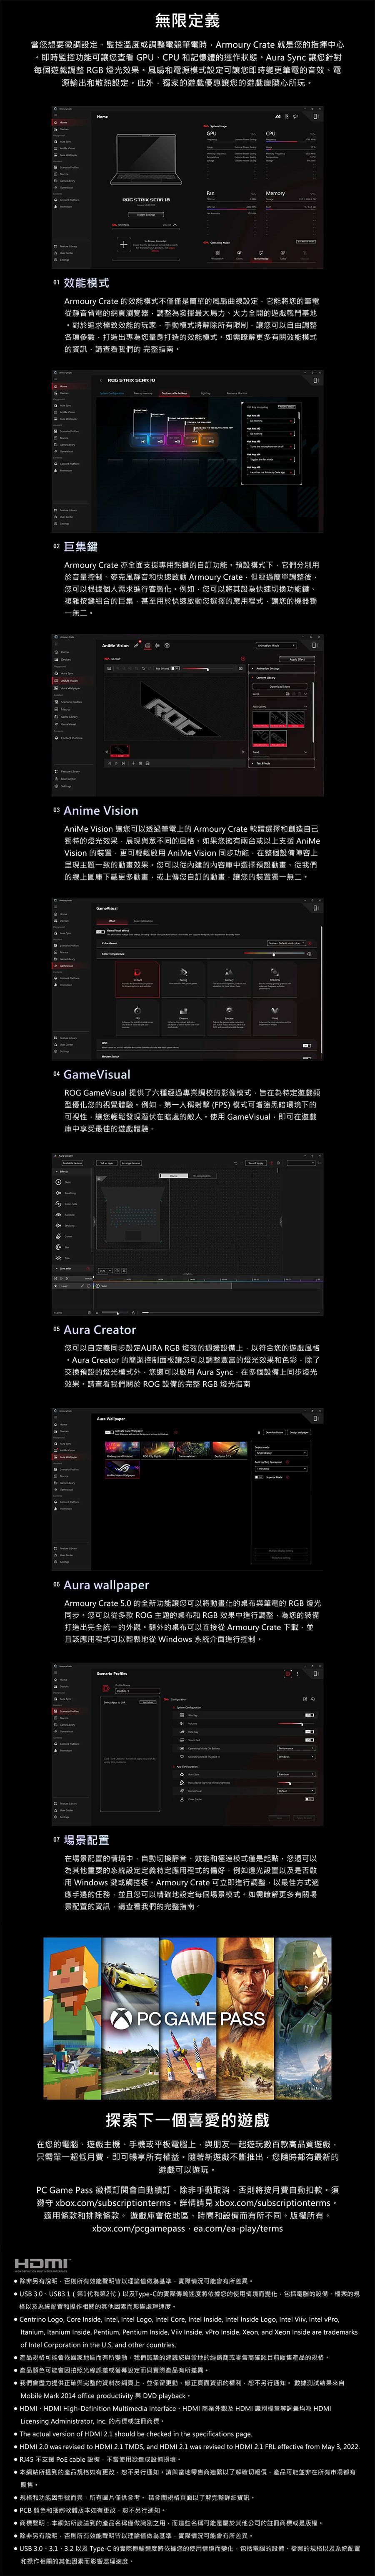Viewport: 375px width, 2576px height.
Task: Toggle the Win Key switch in Scenario Profiles
Action: (x=309, y=1715)
